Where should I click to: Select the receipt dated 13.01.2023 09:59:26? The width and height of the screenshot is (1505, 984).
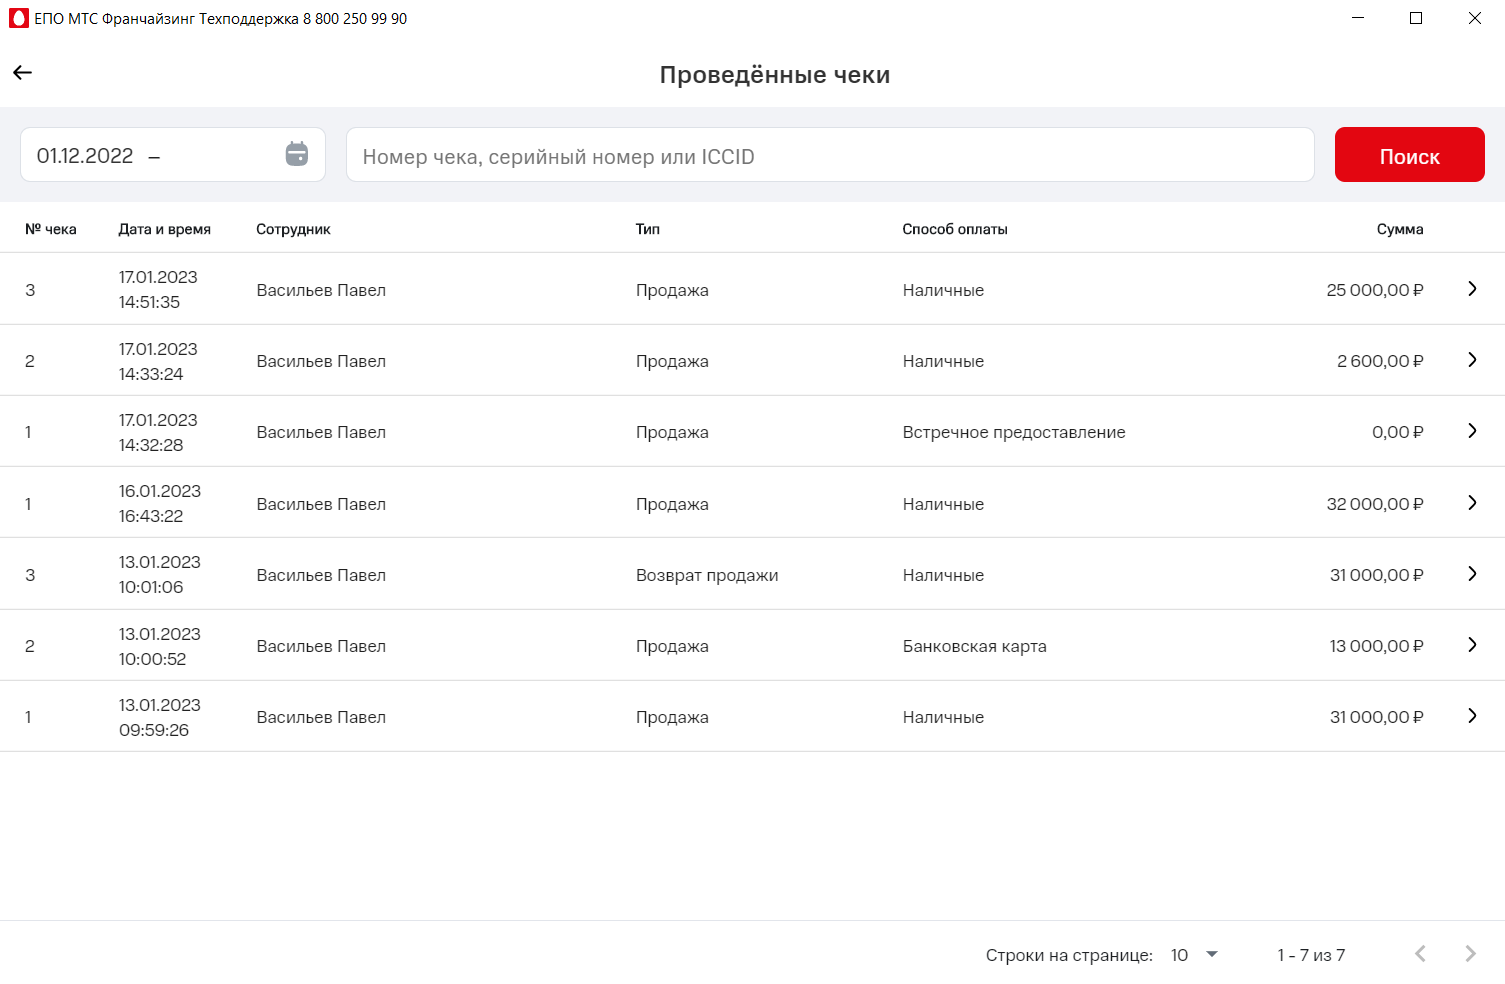click(752, 716)
